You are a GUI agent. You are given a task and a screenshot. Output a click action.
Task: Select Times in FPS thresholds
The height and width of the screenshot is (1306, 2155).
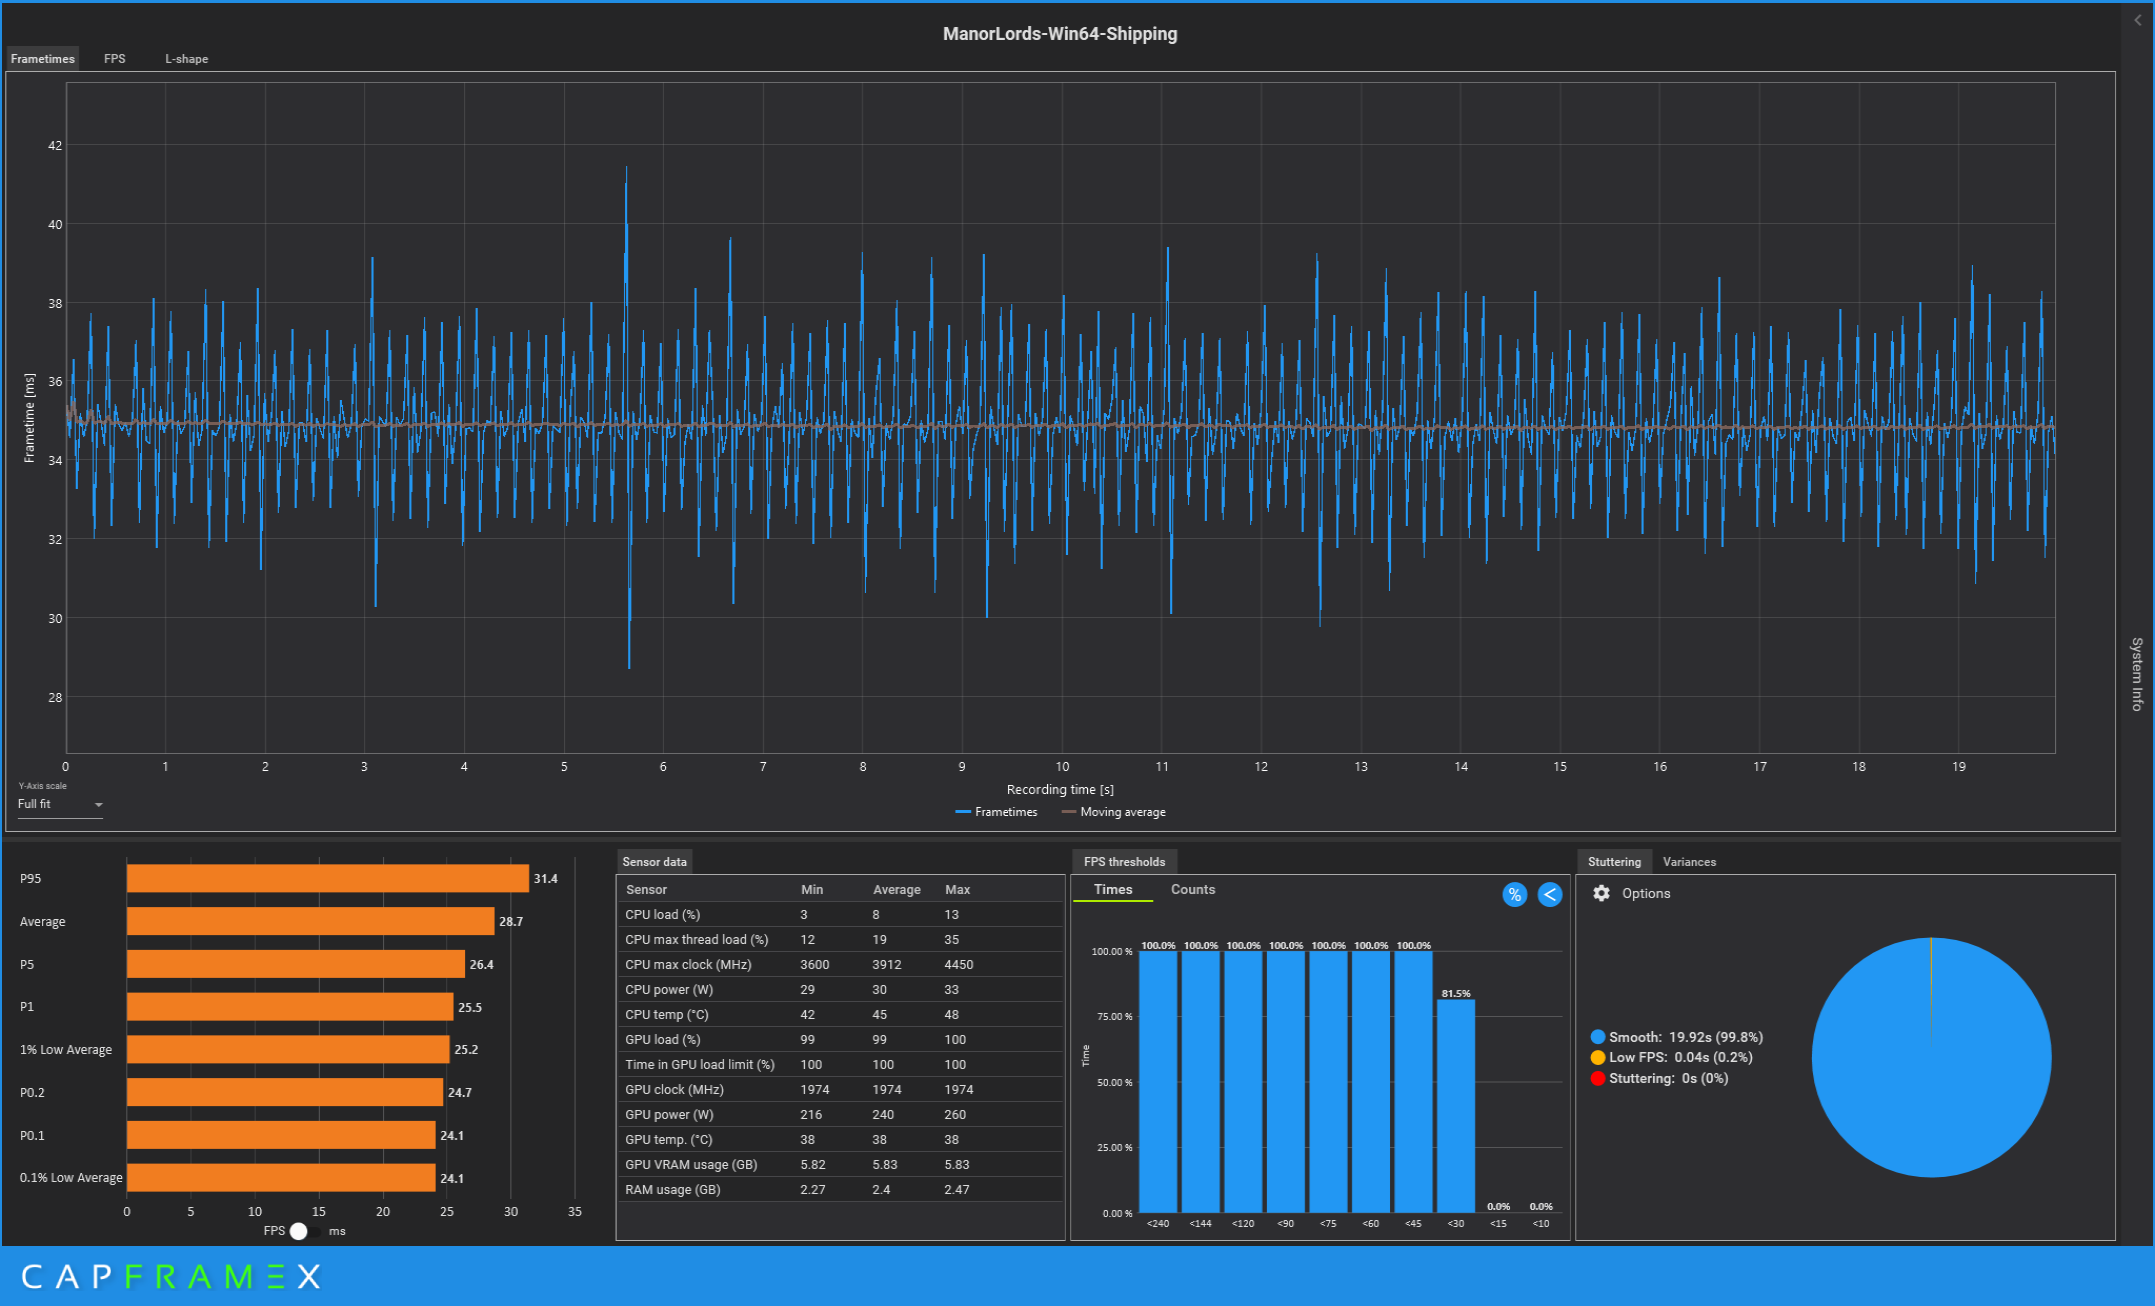1112,889
